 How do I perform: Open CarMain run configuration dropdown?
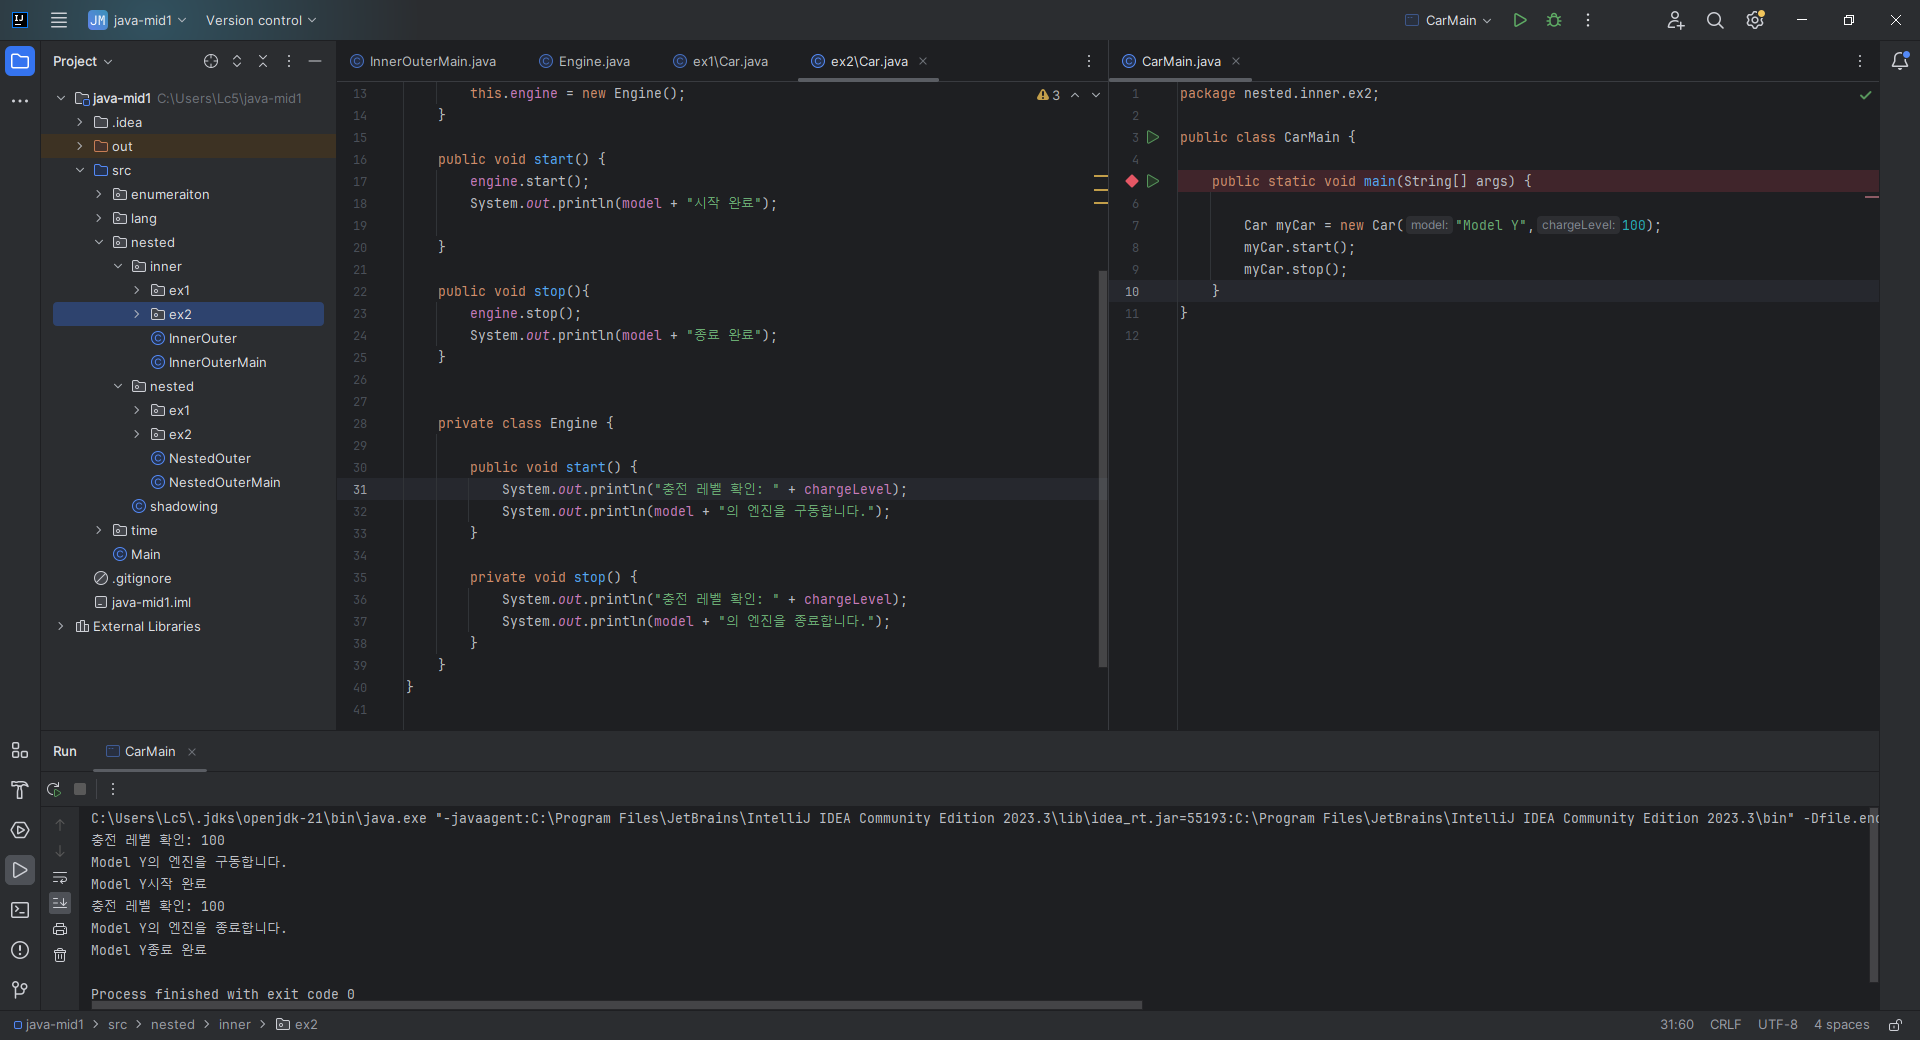pos(1449,20)
